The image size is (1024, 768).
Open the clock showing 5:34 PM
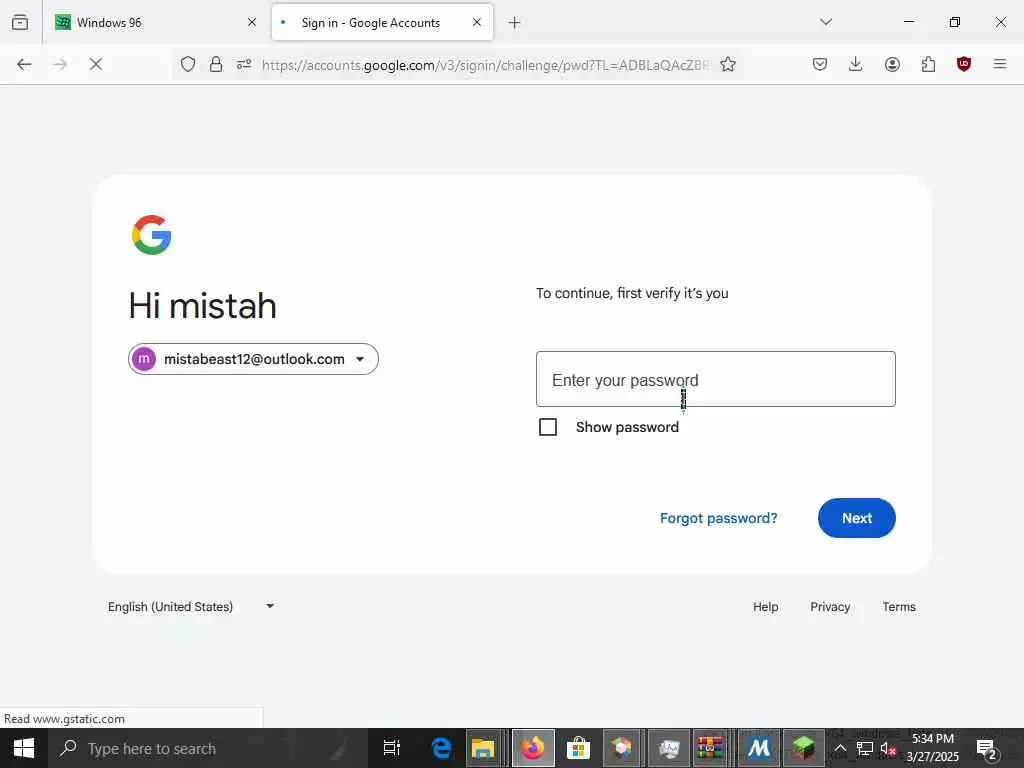coord(933,748)
